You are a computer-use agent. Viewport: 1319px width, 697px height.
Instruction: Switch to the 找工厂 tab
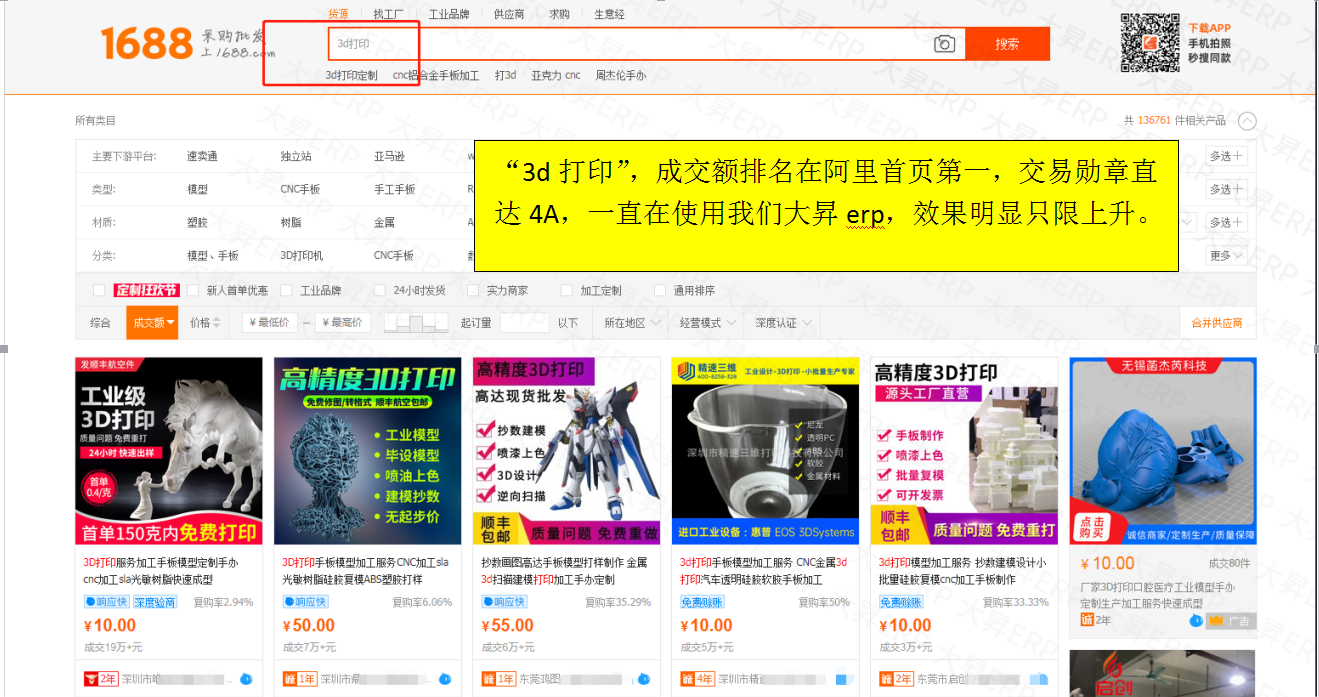click(x=389, y=14)
